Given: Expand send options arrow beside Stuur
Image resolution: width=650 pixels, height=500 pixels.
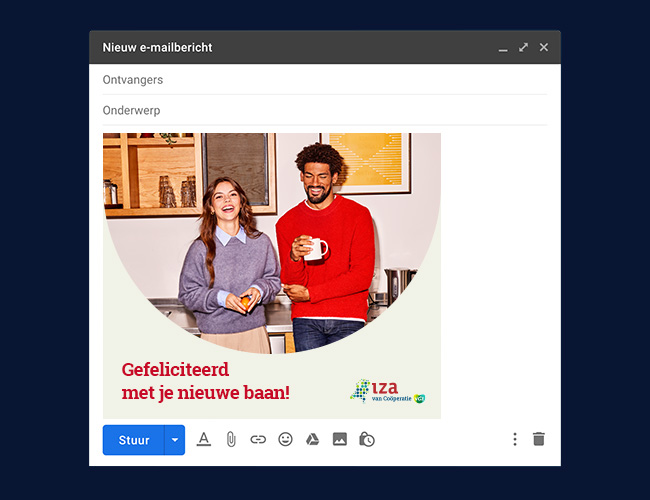Looking at the screenshot, I should tap(175, 440).
